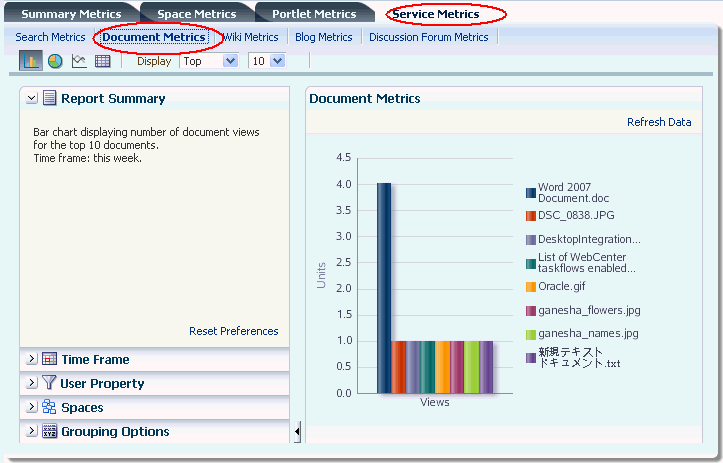Switch to Wiki Metrics subtab
This screenshot has height=463, width=723.
point(251,37)
